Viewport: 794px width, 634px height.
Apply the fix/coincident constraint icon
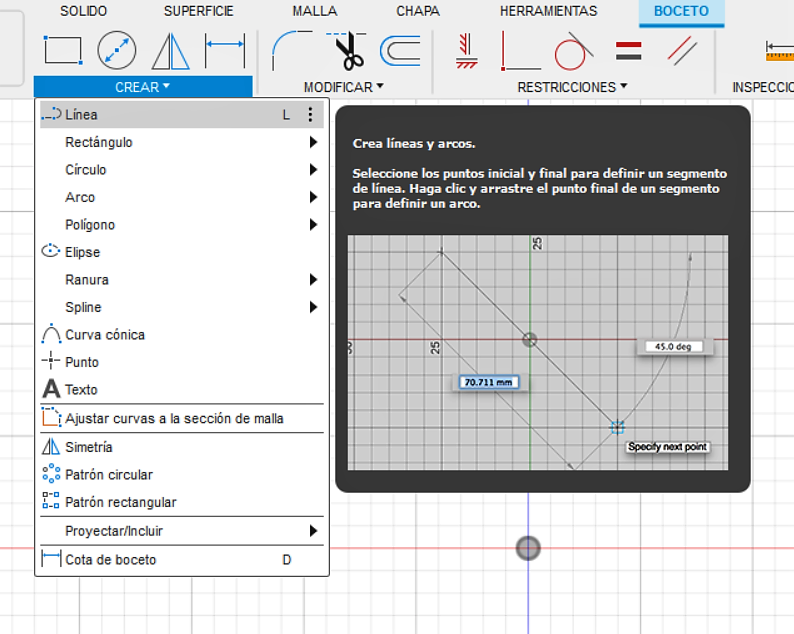(x=466, y=51)
